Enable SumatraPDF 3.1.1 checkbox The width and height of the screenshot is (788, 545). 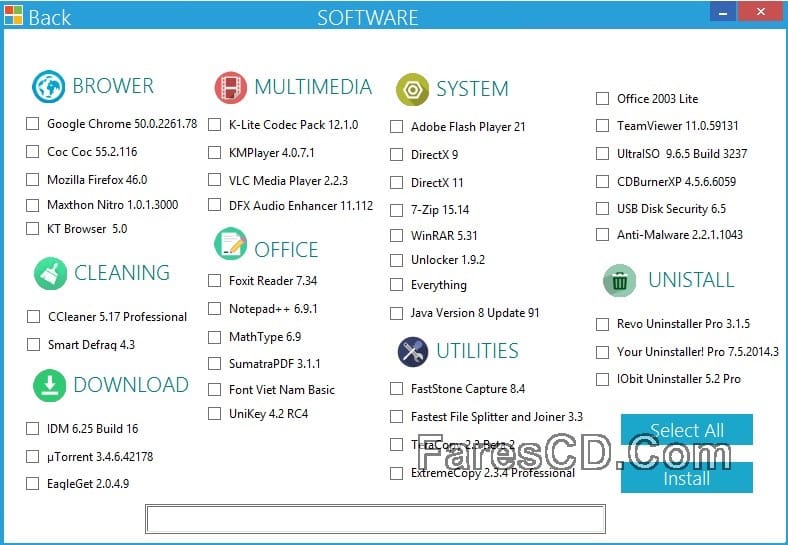tap(215, 364)
